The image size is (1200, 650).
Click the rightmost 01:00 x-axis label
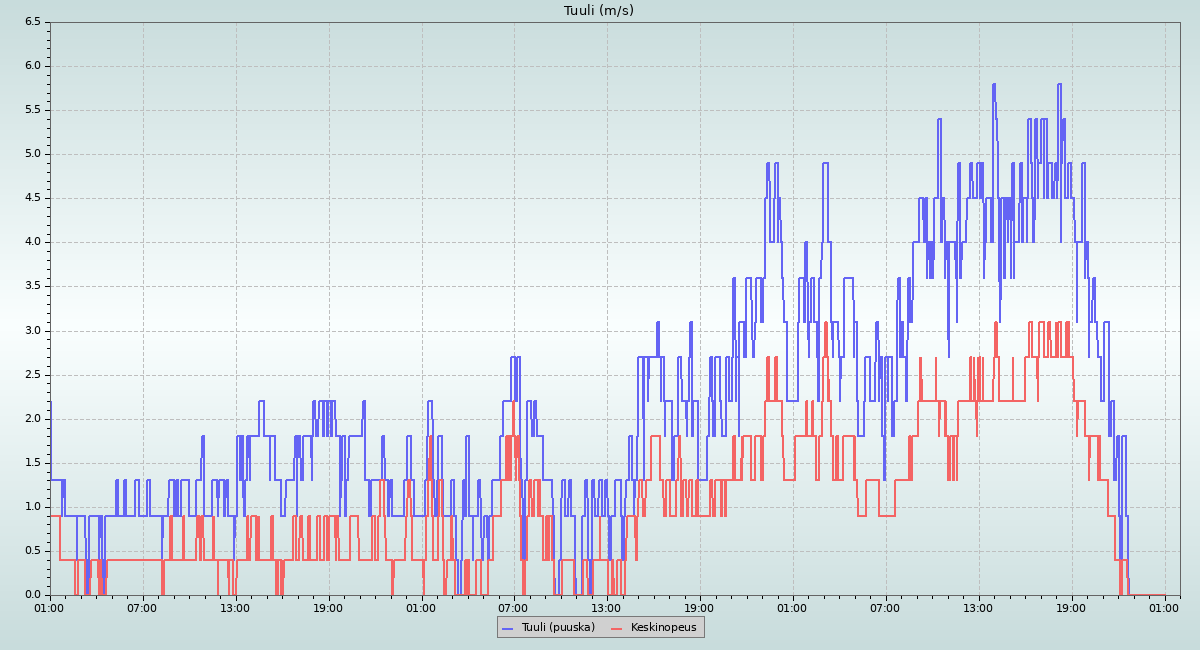point(1164,607)
